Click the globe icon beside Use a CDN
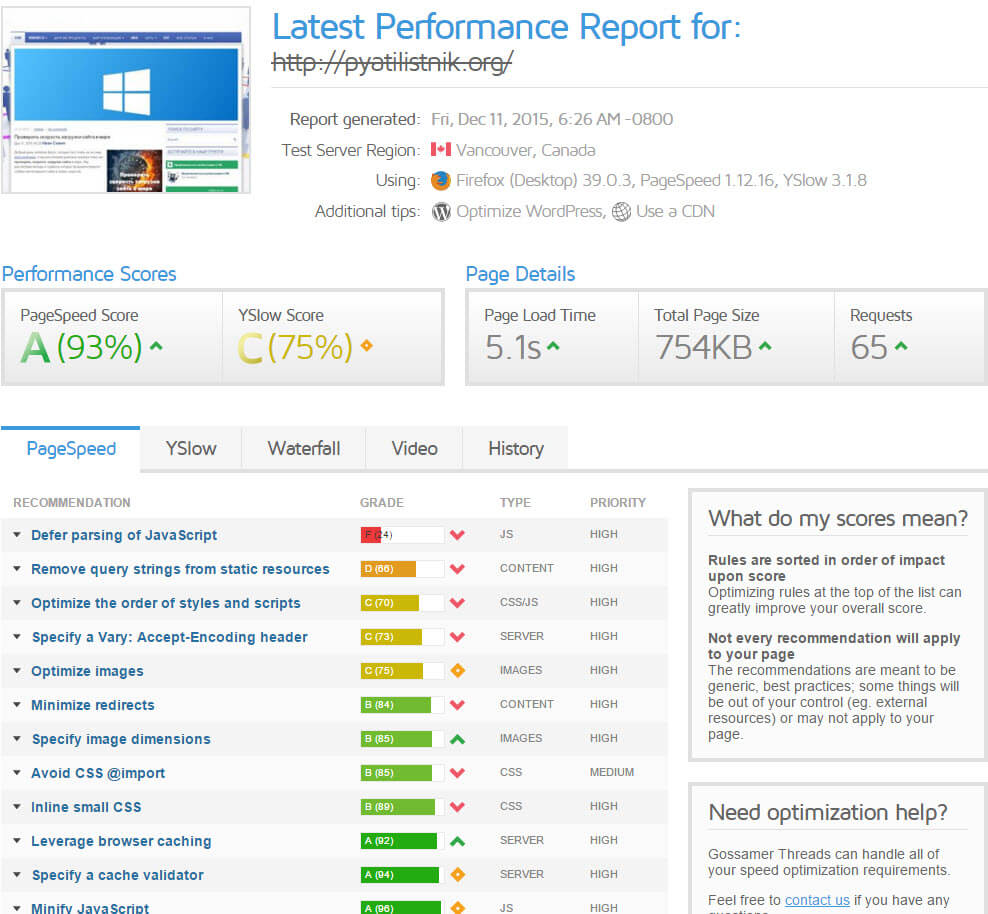 coord(621,211)
